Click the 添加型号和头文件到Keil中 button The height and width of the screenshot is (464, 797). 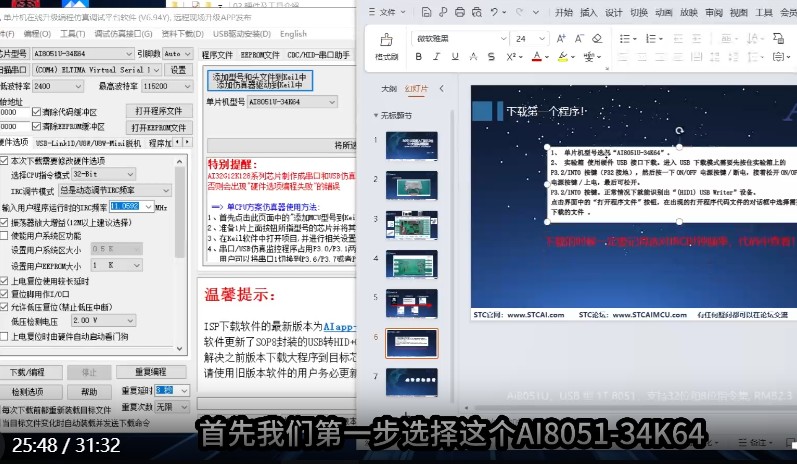coord(259,80)
